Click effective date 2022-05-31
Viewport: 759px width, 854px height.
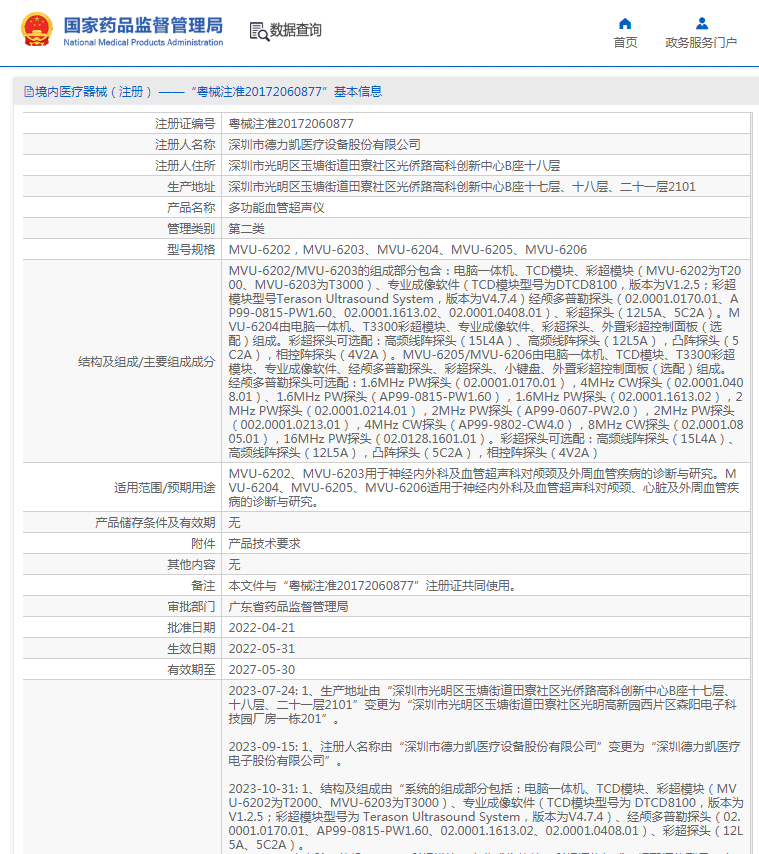click(x=262, y=648)
